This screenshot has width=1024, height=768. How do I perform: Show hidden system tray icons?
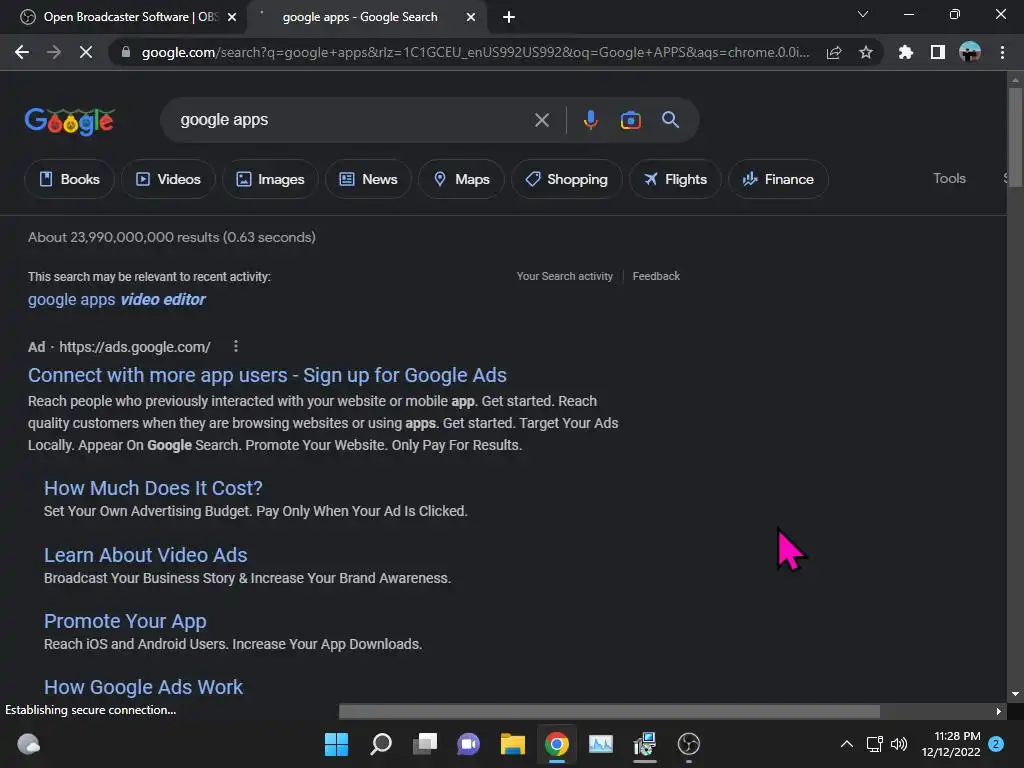click(846, 744)
